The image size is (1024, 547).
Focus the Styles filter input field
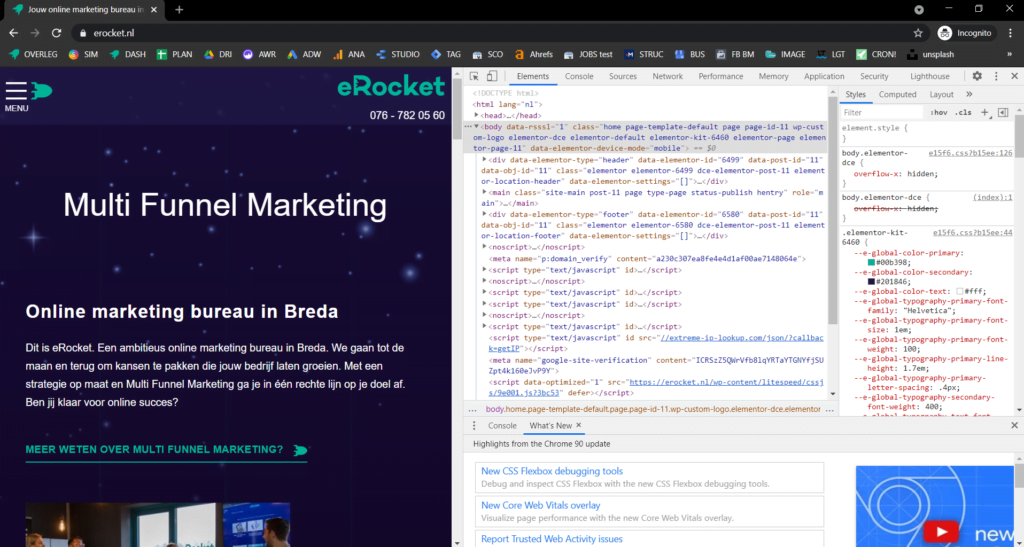(882, 112)
